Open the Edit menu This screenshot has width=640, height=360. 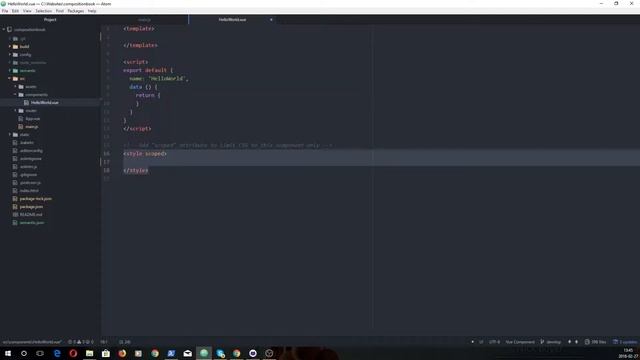(16, 11)
